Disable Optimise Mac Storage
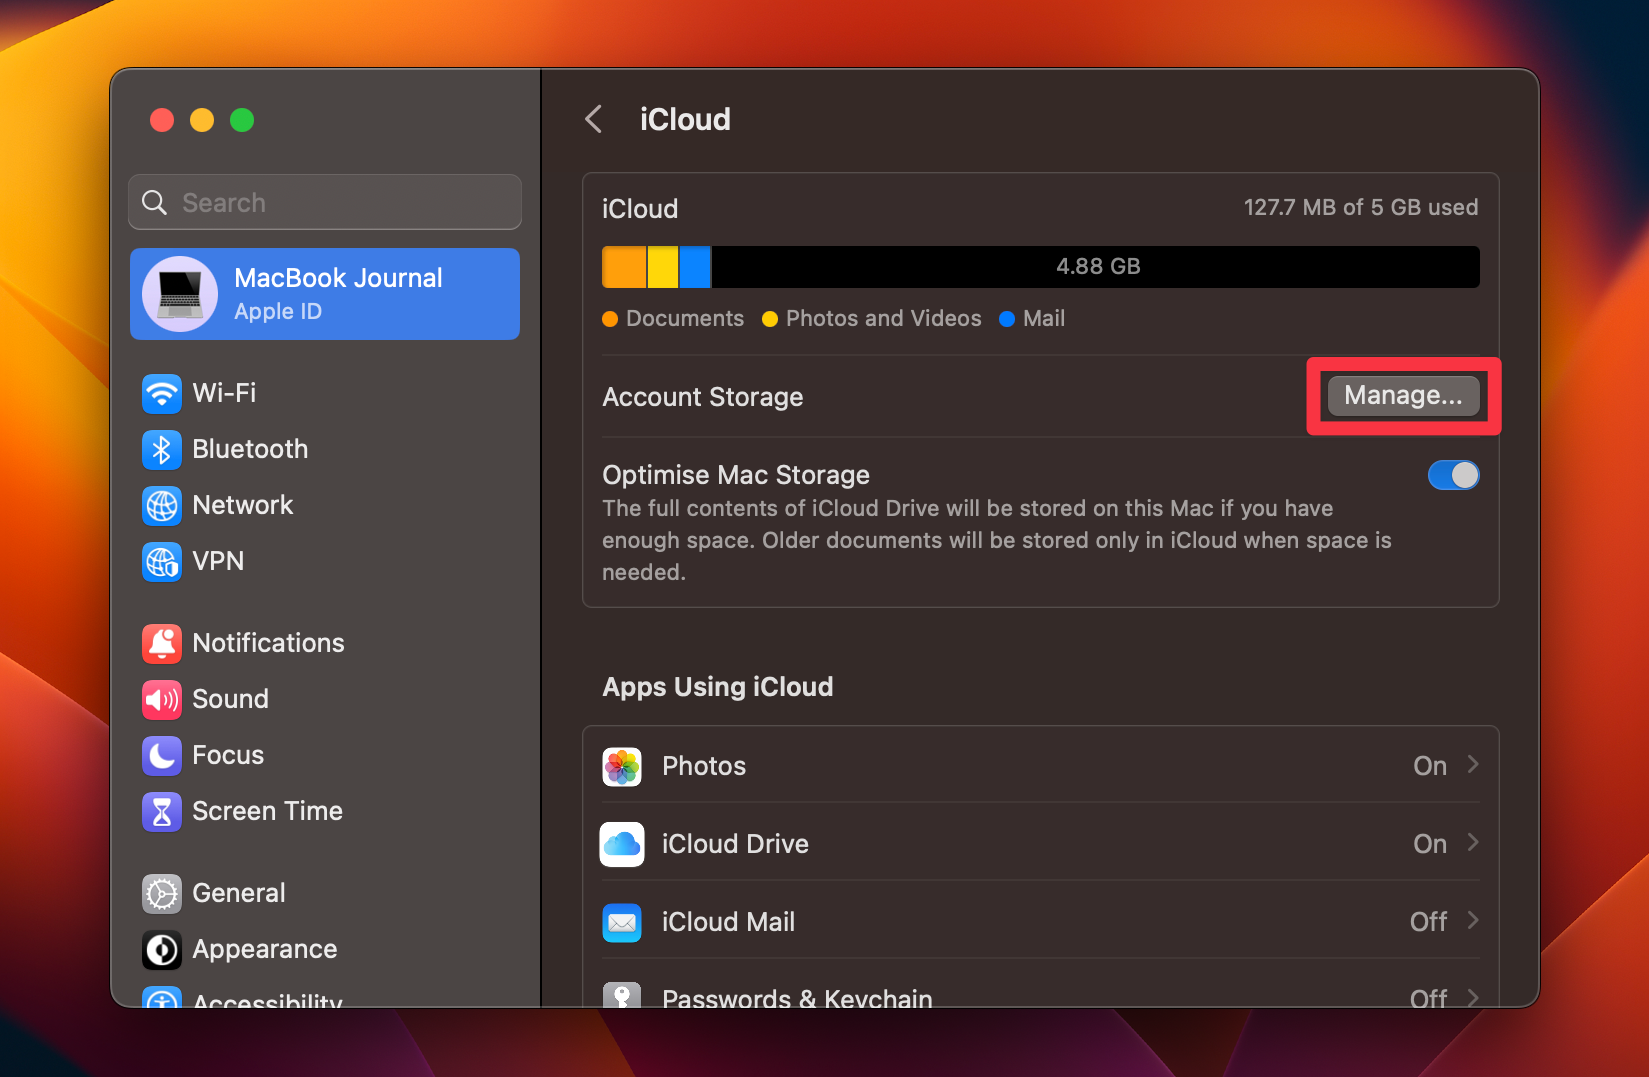The image size is (1649, 1077). click(1453, 475)
